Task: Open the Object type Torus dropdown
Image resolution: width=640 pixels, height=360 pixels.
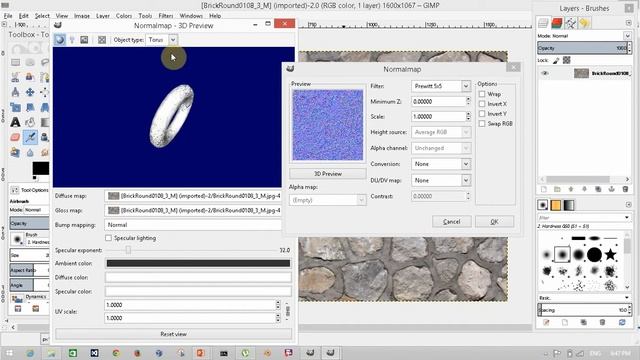Action: pos(162,40)
